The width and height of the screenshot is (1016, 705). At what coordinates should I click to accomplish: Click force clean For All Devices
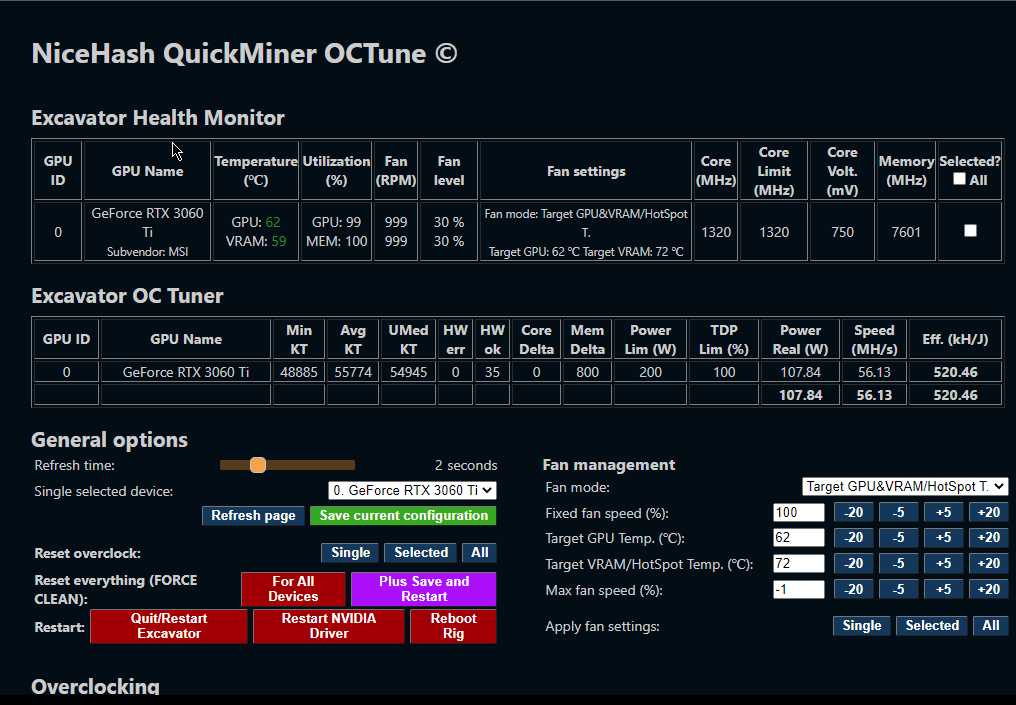click(x=294, y=588)
